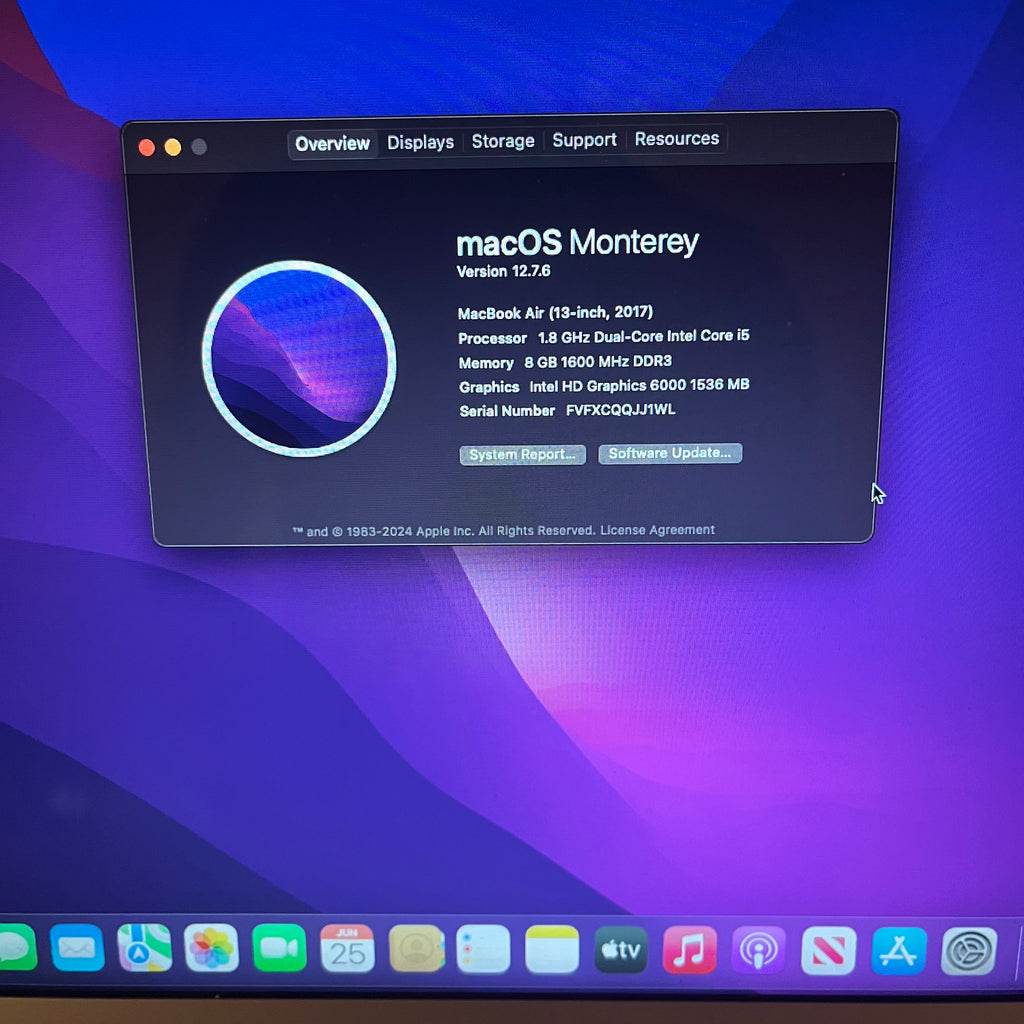Open the Support tab
Screen dimensions: 1024x1024
(584, 140)
